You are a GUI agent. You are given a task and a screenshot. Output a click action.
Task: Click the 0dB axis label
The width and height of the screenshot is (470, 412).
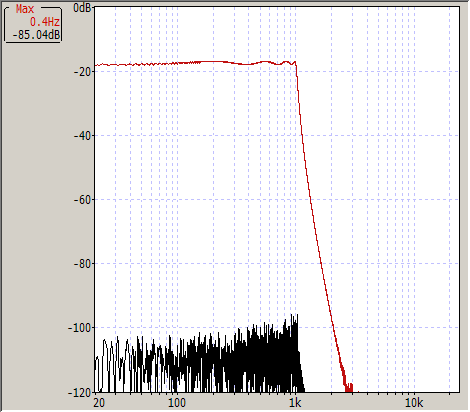coord(82,8)
